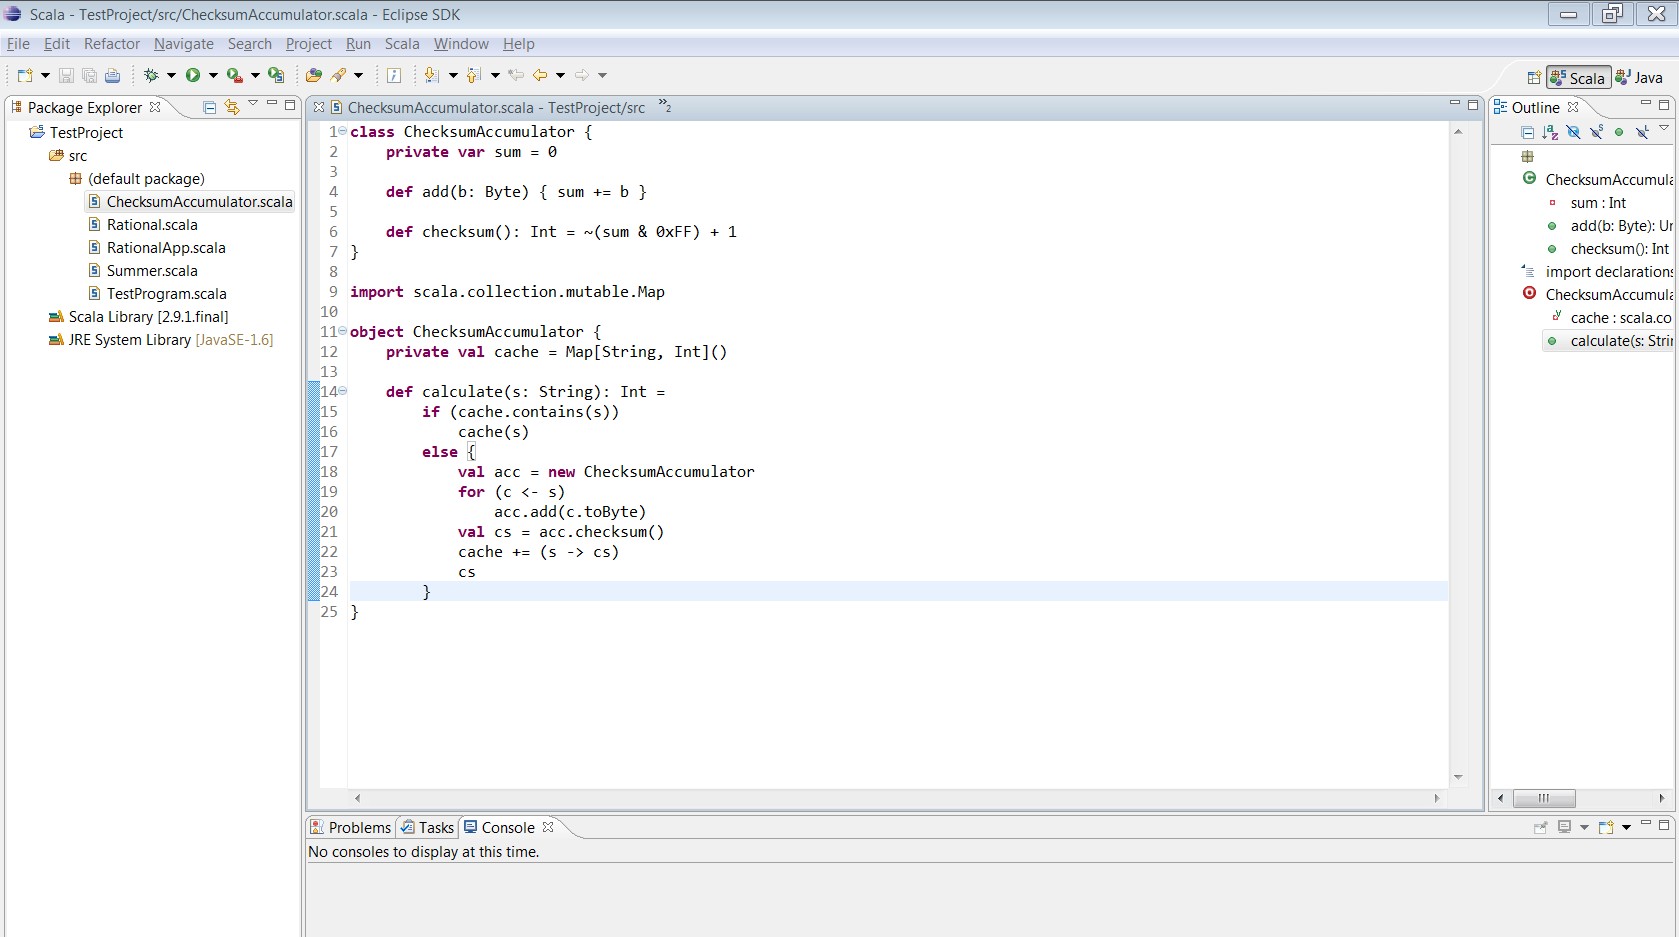Image resolution: width=1679 pixels, height=937 pixels.
Task: Open the Scala menu
Action: 402,44
